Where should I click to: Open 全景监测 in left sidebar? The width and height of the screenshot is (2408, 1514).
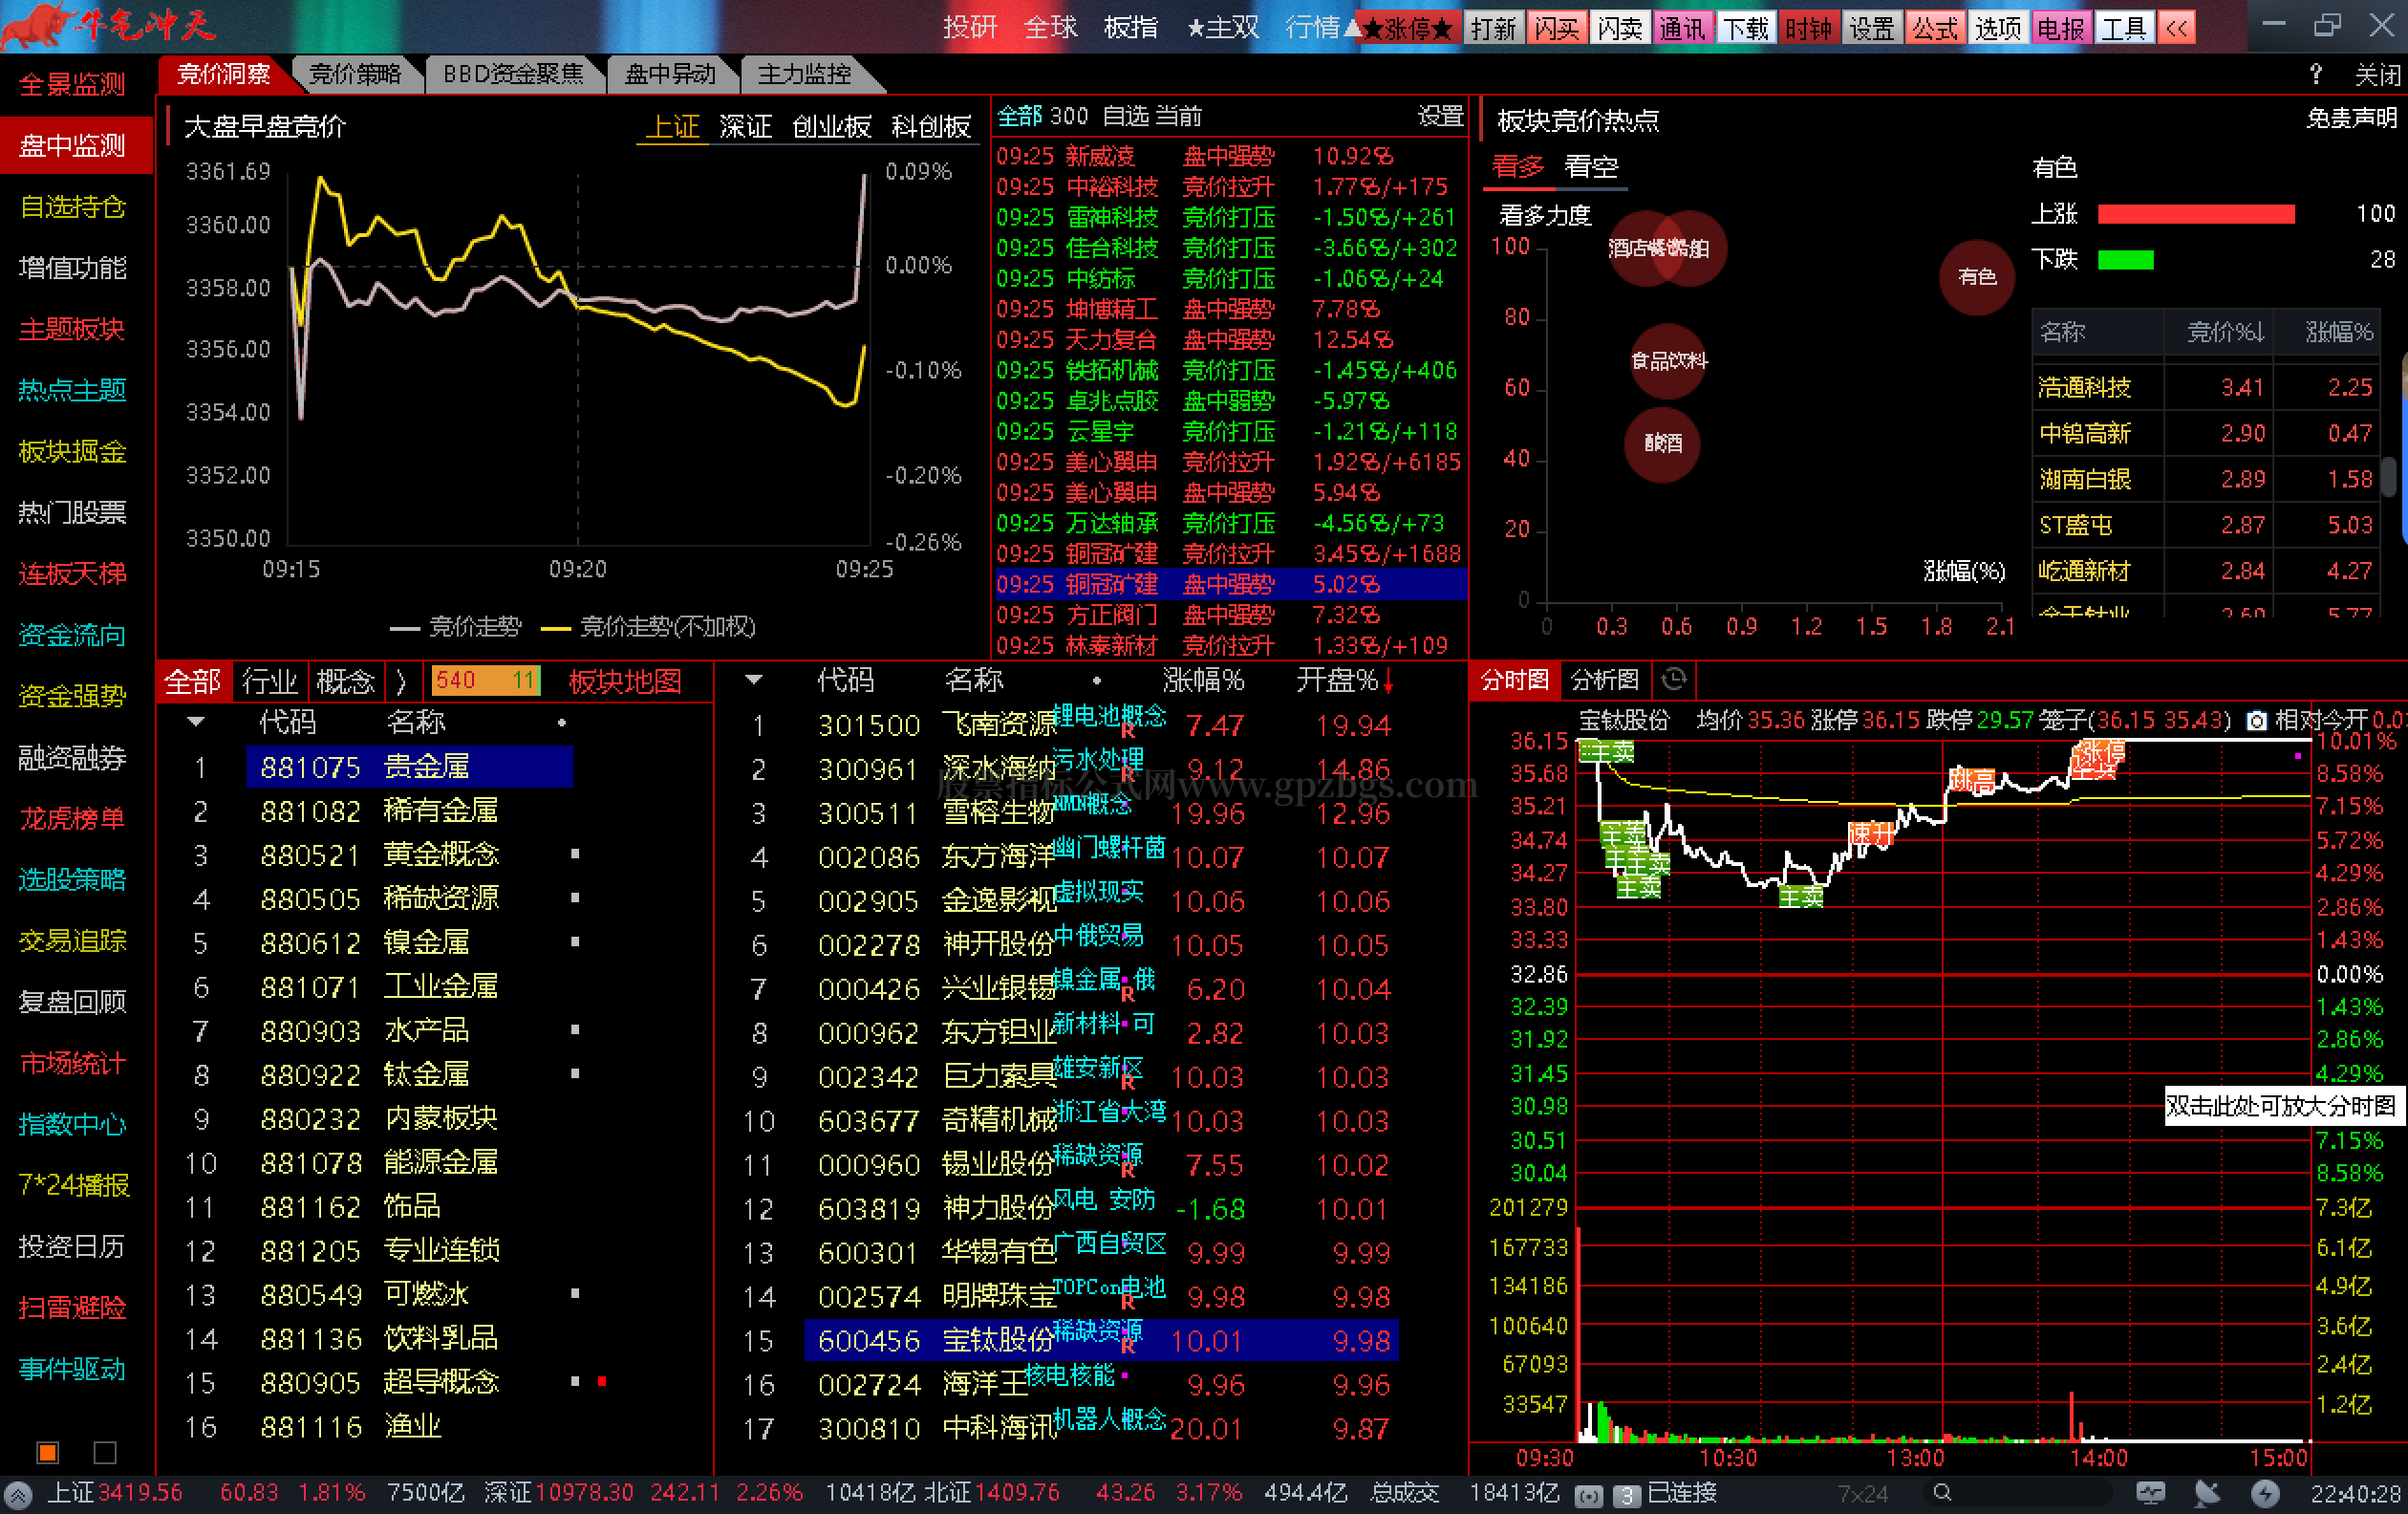(73, 84)
